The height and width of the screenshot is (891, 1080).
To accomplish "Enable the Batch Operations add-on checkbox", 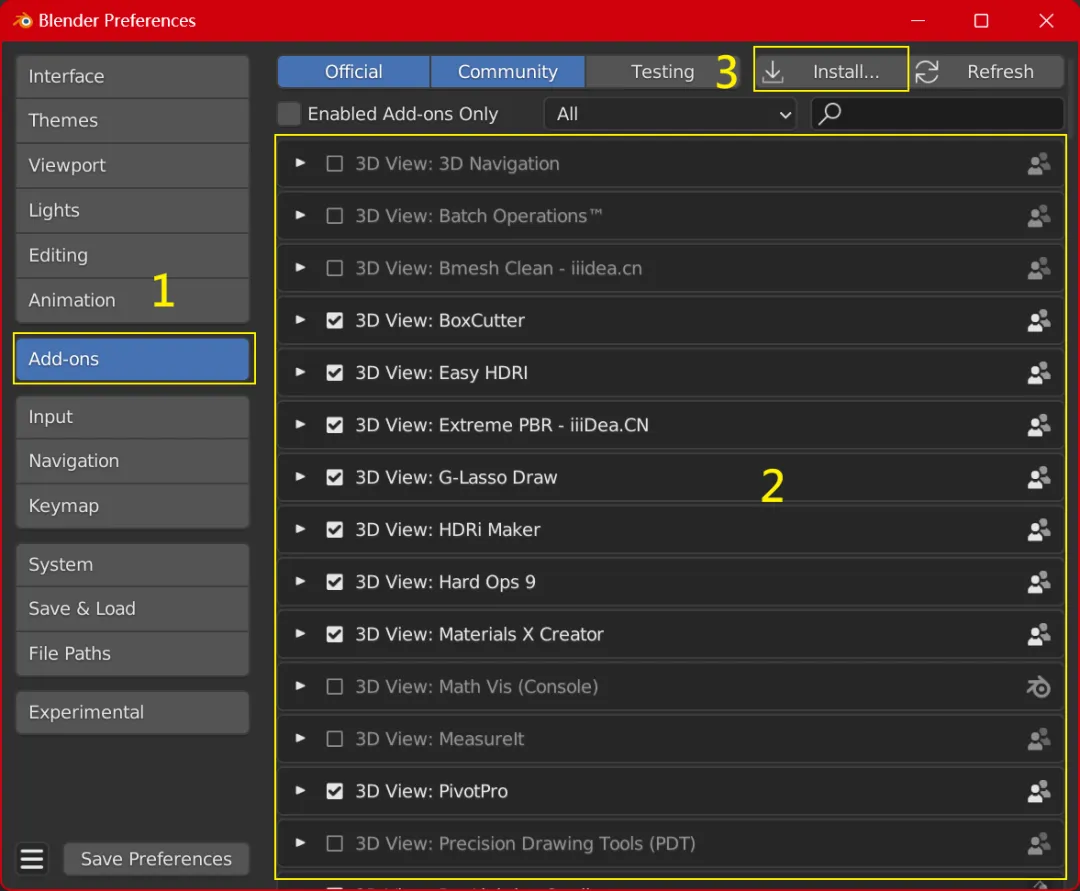I will point(335,216).
